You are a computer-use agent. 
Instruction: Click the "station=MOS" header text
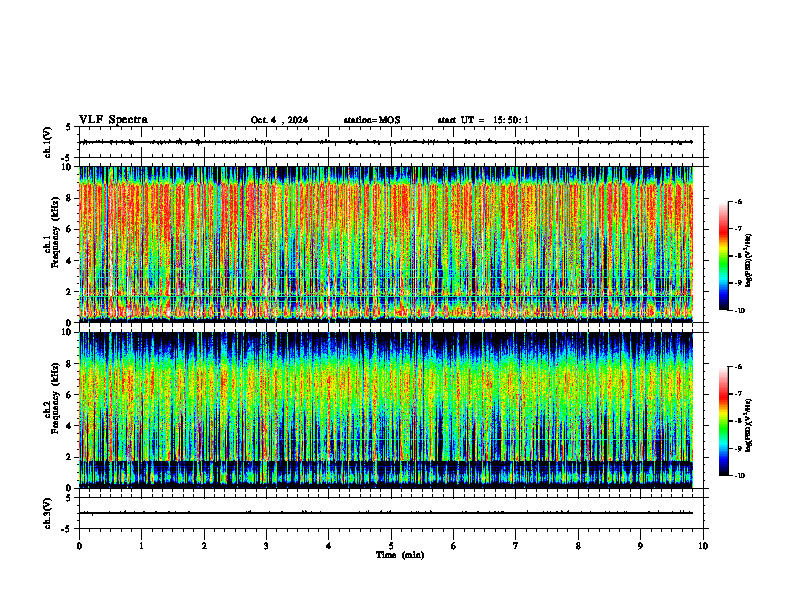pos(372,120)
